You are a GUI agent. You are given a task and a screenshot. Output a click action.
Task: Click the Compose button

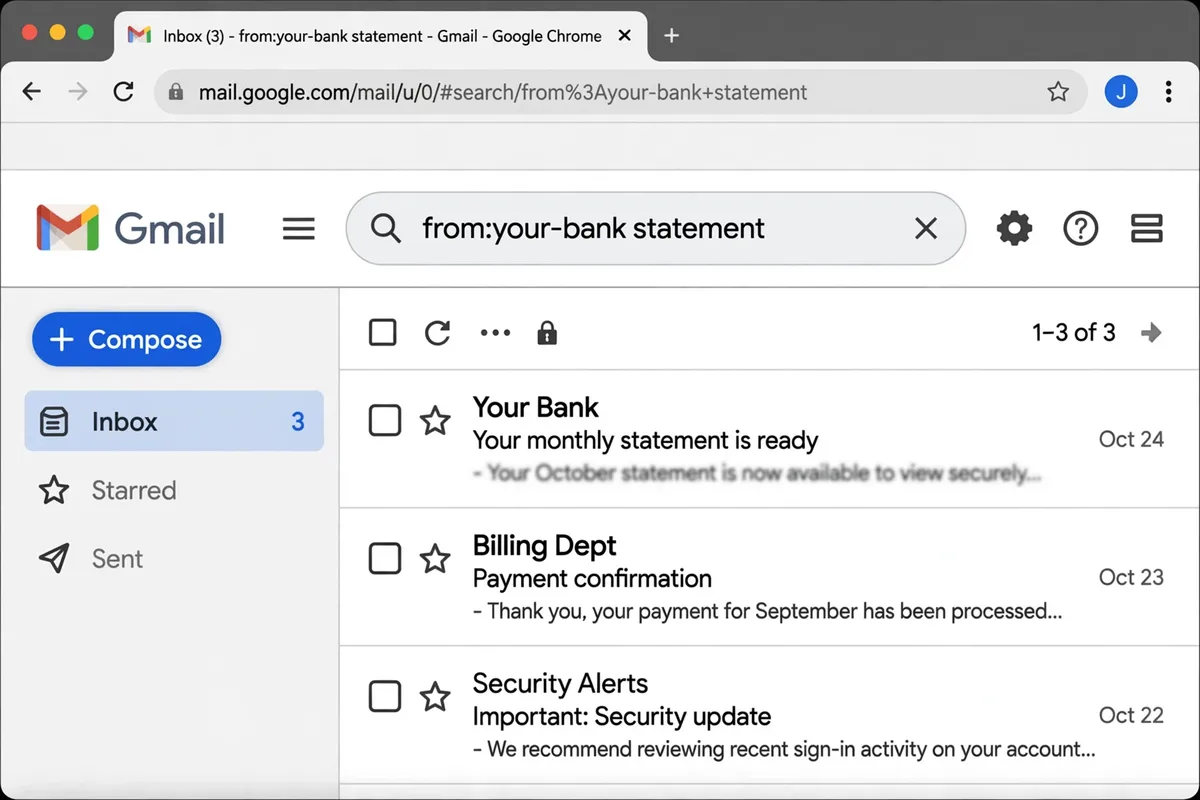coord(126,340)
